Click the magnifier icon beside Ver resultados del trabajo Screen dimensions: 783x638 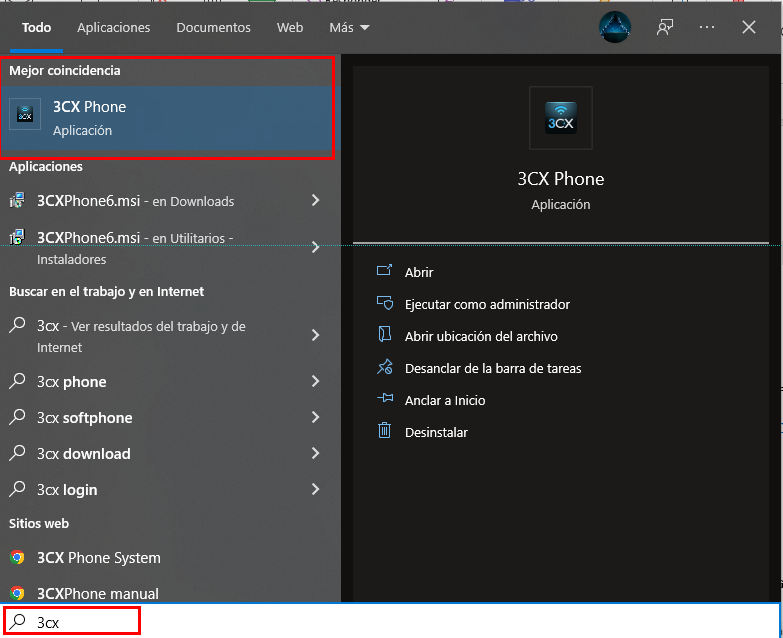click(17, 325)
